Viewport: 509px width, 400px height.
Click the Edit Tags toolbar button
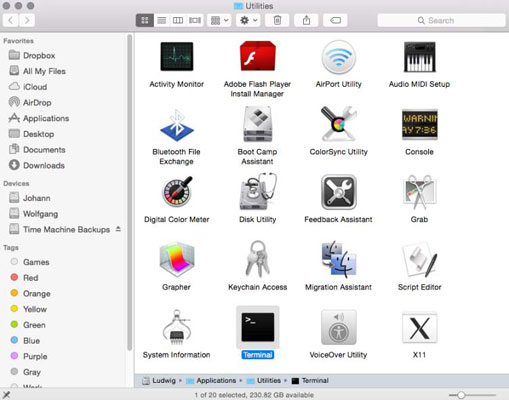coord(335,20)
